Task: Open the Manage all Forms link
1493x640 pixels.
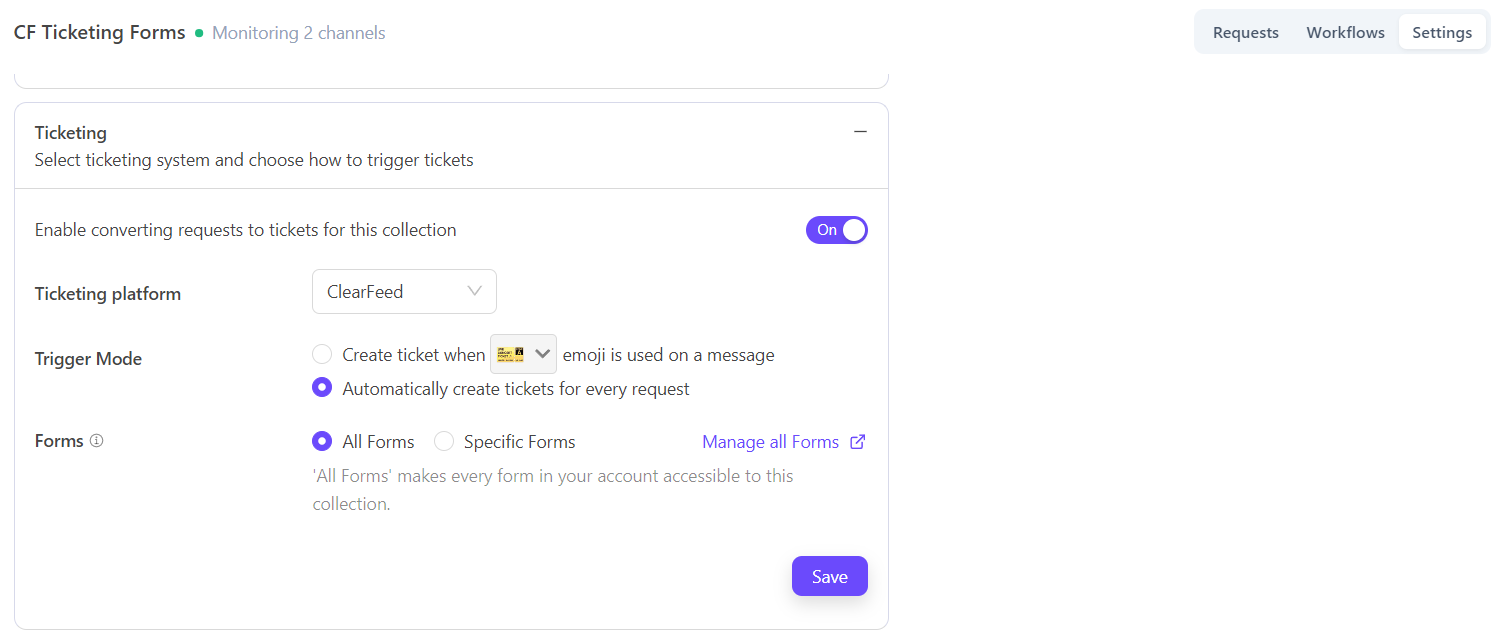Action: point(770,442)
